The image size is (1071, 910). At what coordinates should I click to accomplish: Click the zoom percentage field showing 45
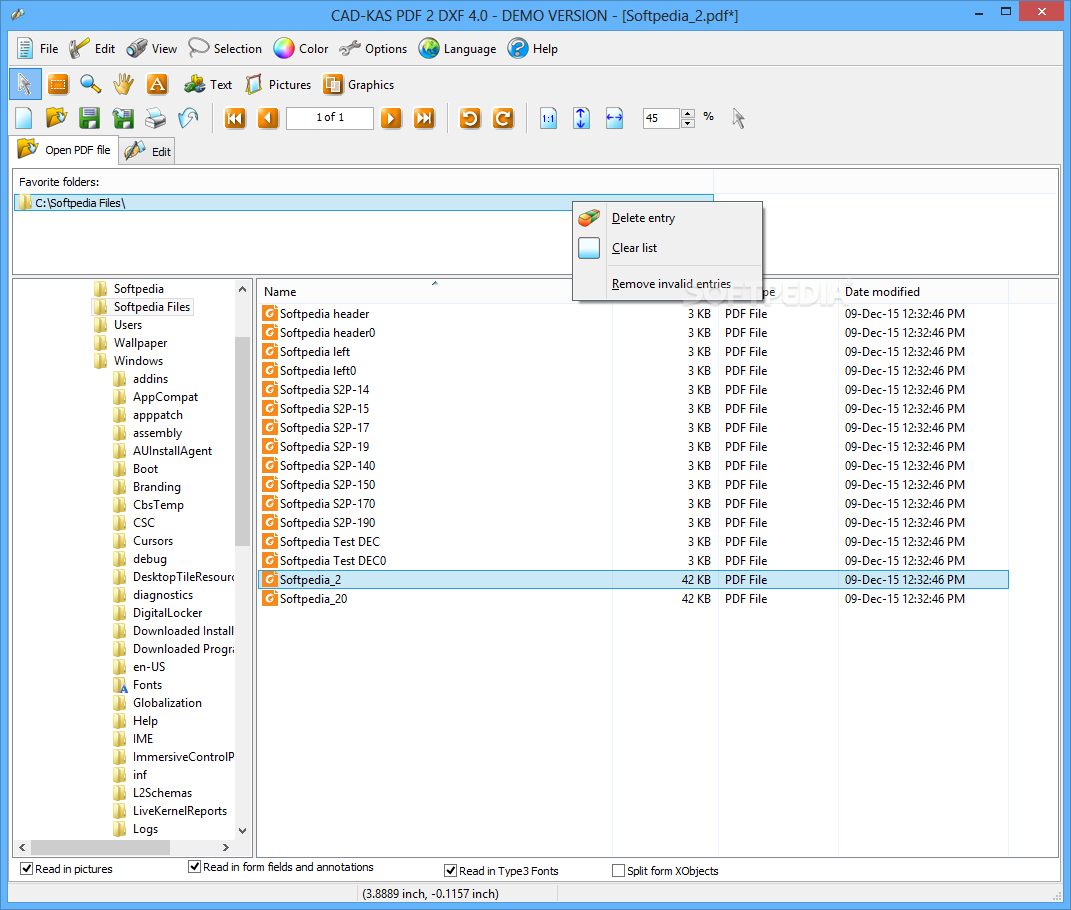pyautogui.click(x=660, y=118)
